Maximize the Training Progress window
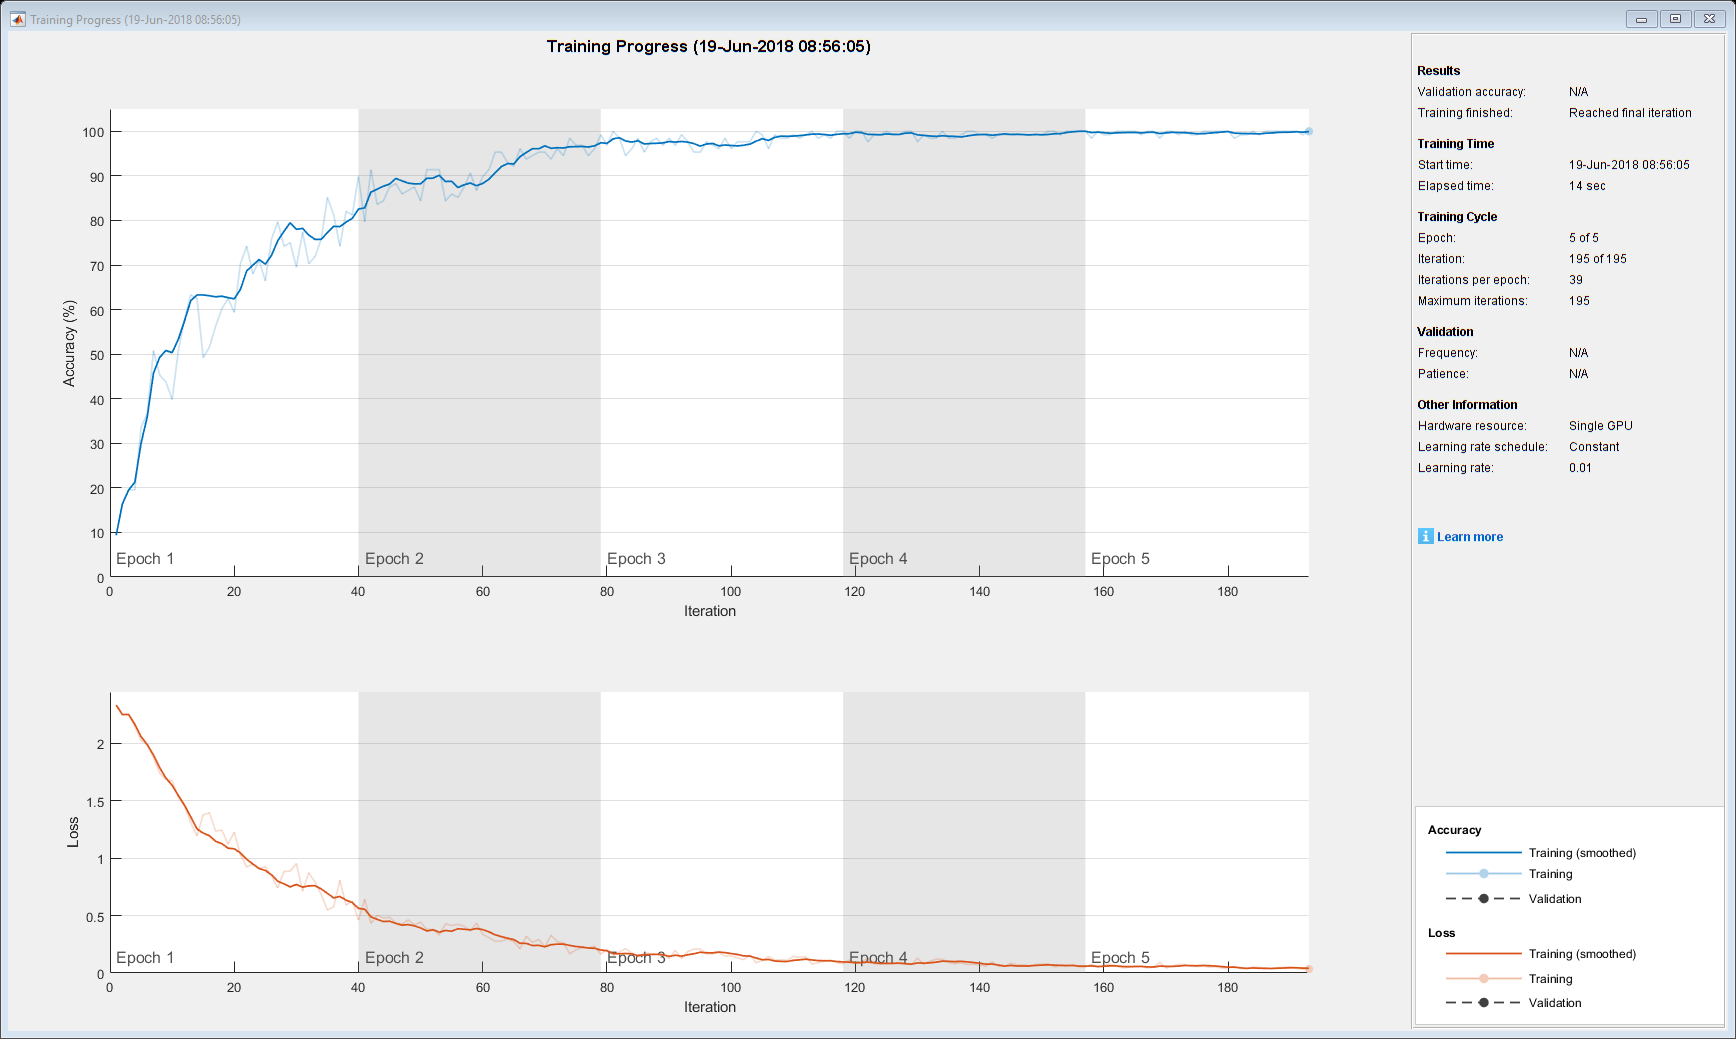 [x=1675, y=19]
